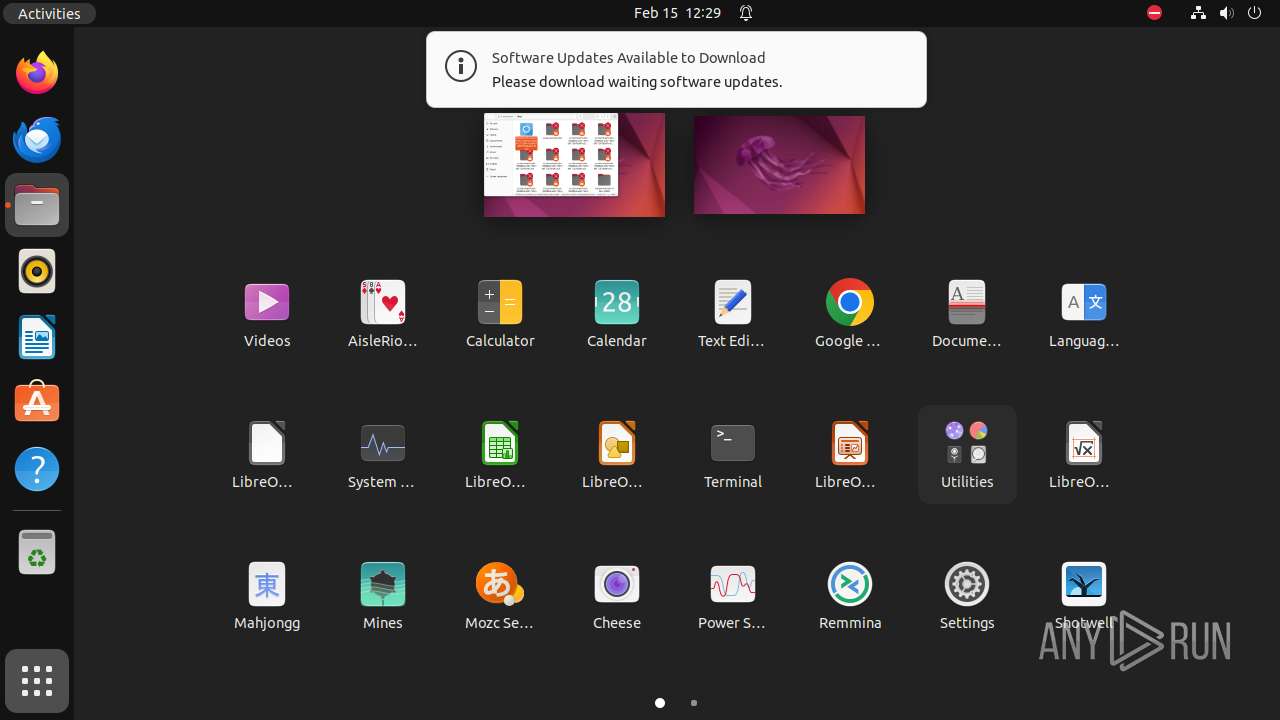This screenshot has height=720, width=1280.
Task: Open the Files app in the dock
Action: click(x=37, y=205)
